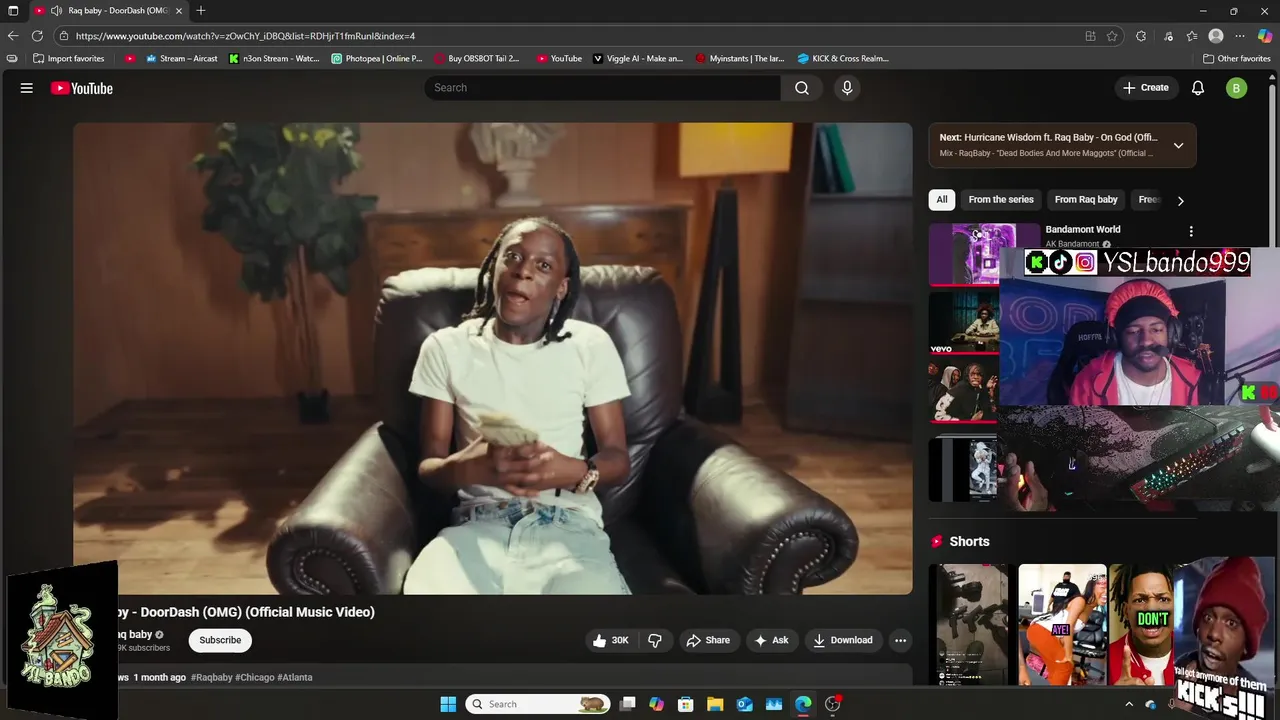This screenshot has width=1280, height=720.
Task: Open Import favorites bookmark
Action: pos(68,58)
